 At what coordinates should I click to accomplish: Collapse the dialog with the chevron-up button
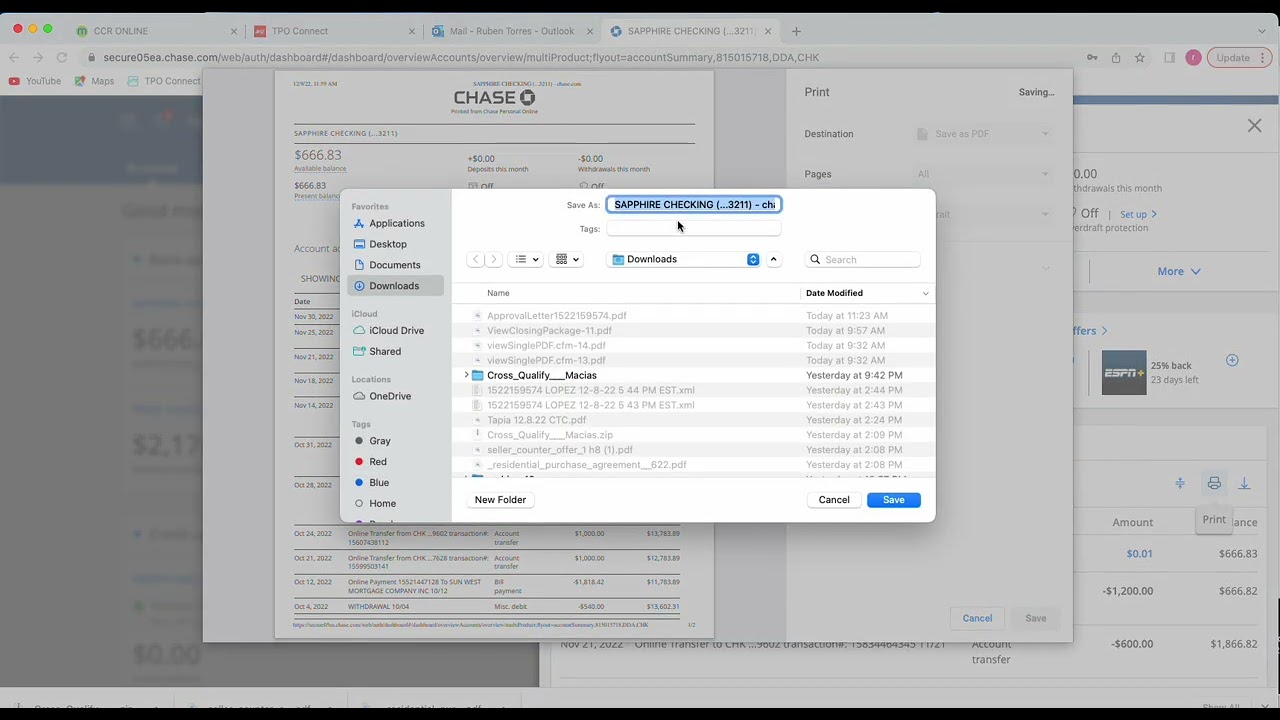773,259
